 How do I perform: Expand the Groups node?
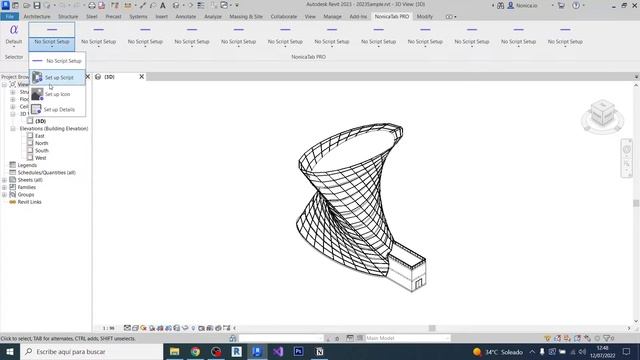[x=4, y=194]
